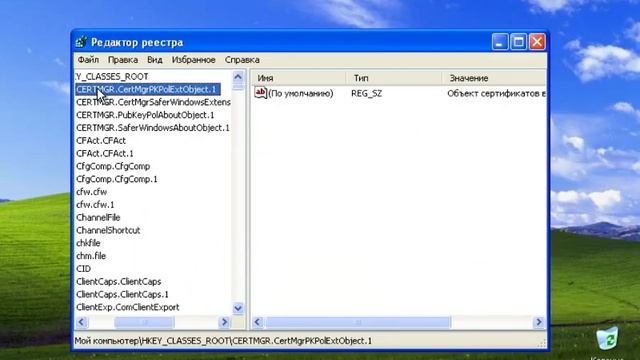The width and height of the screenshot is (640, 360).
Task: Select CERTMGR.SaferWindowsAboutObject.1 key
Action: 153,128
